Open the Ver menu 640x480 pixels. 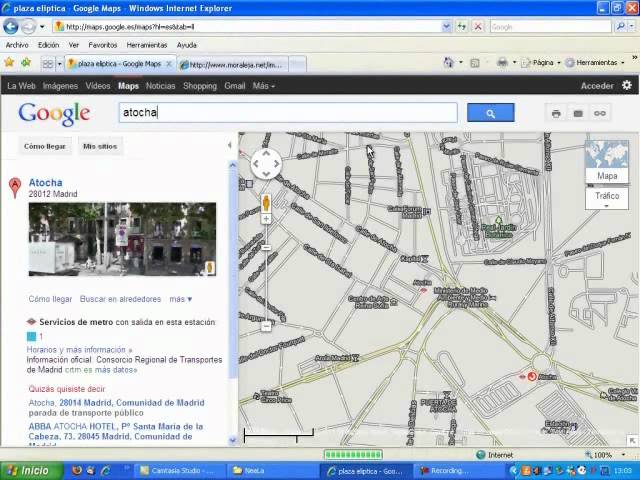point(73,45)
